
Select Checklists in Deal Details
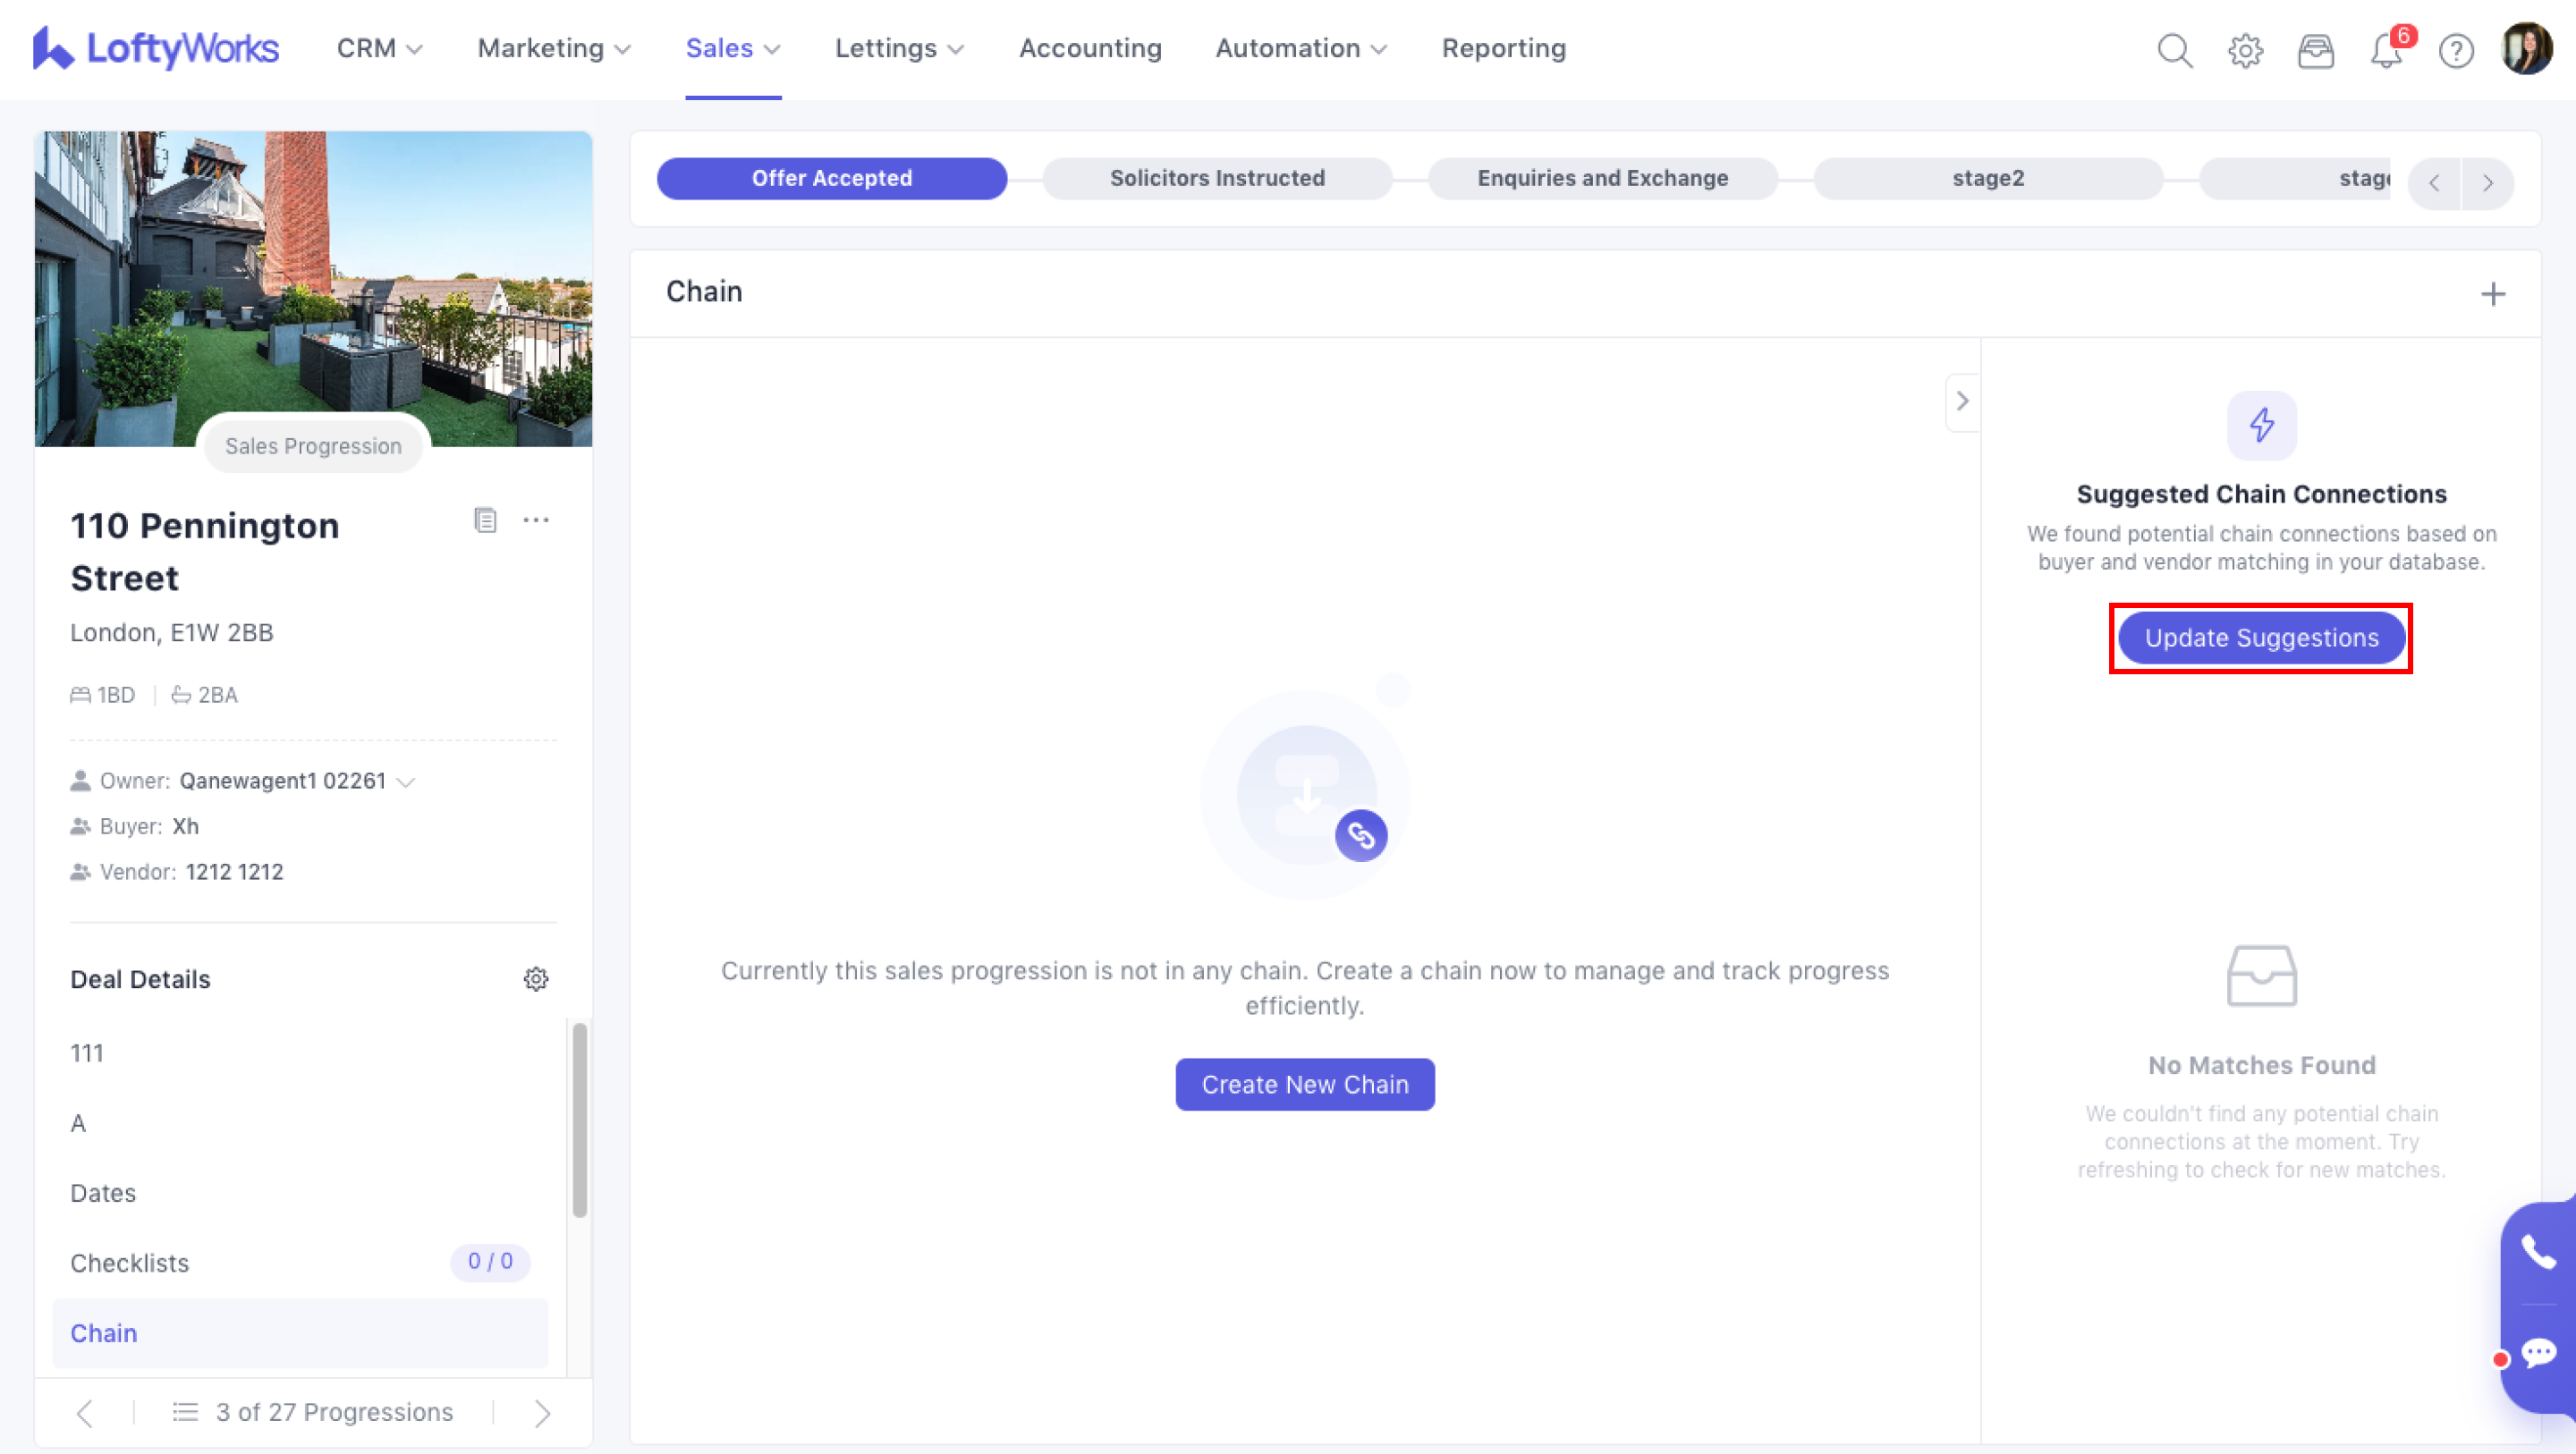point(130,1263)
